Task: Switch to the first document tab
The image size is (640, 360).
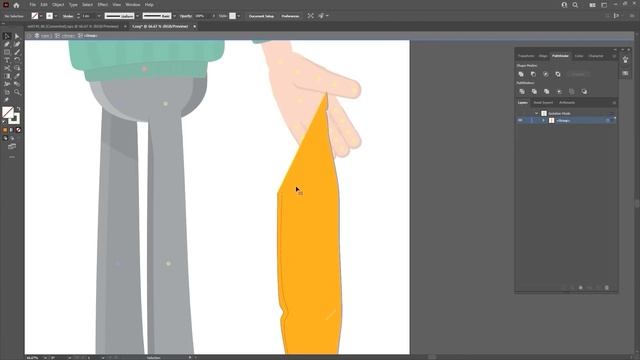Action: pos(73,27)
